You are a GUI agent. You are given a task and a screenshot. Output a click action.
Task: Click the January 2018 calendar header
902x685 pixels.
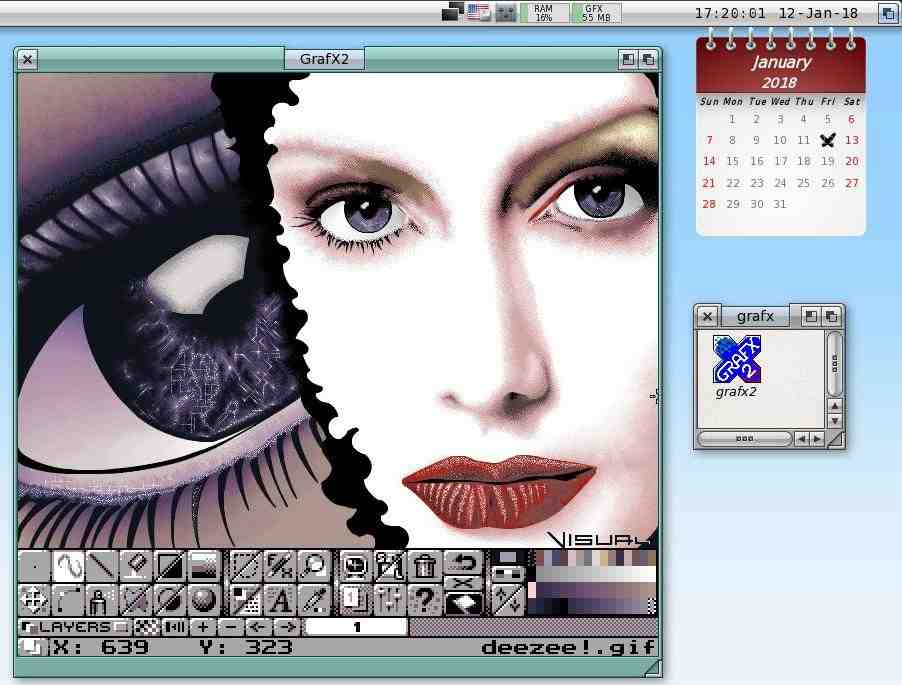pos(781,72)
